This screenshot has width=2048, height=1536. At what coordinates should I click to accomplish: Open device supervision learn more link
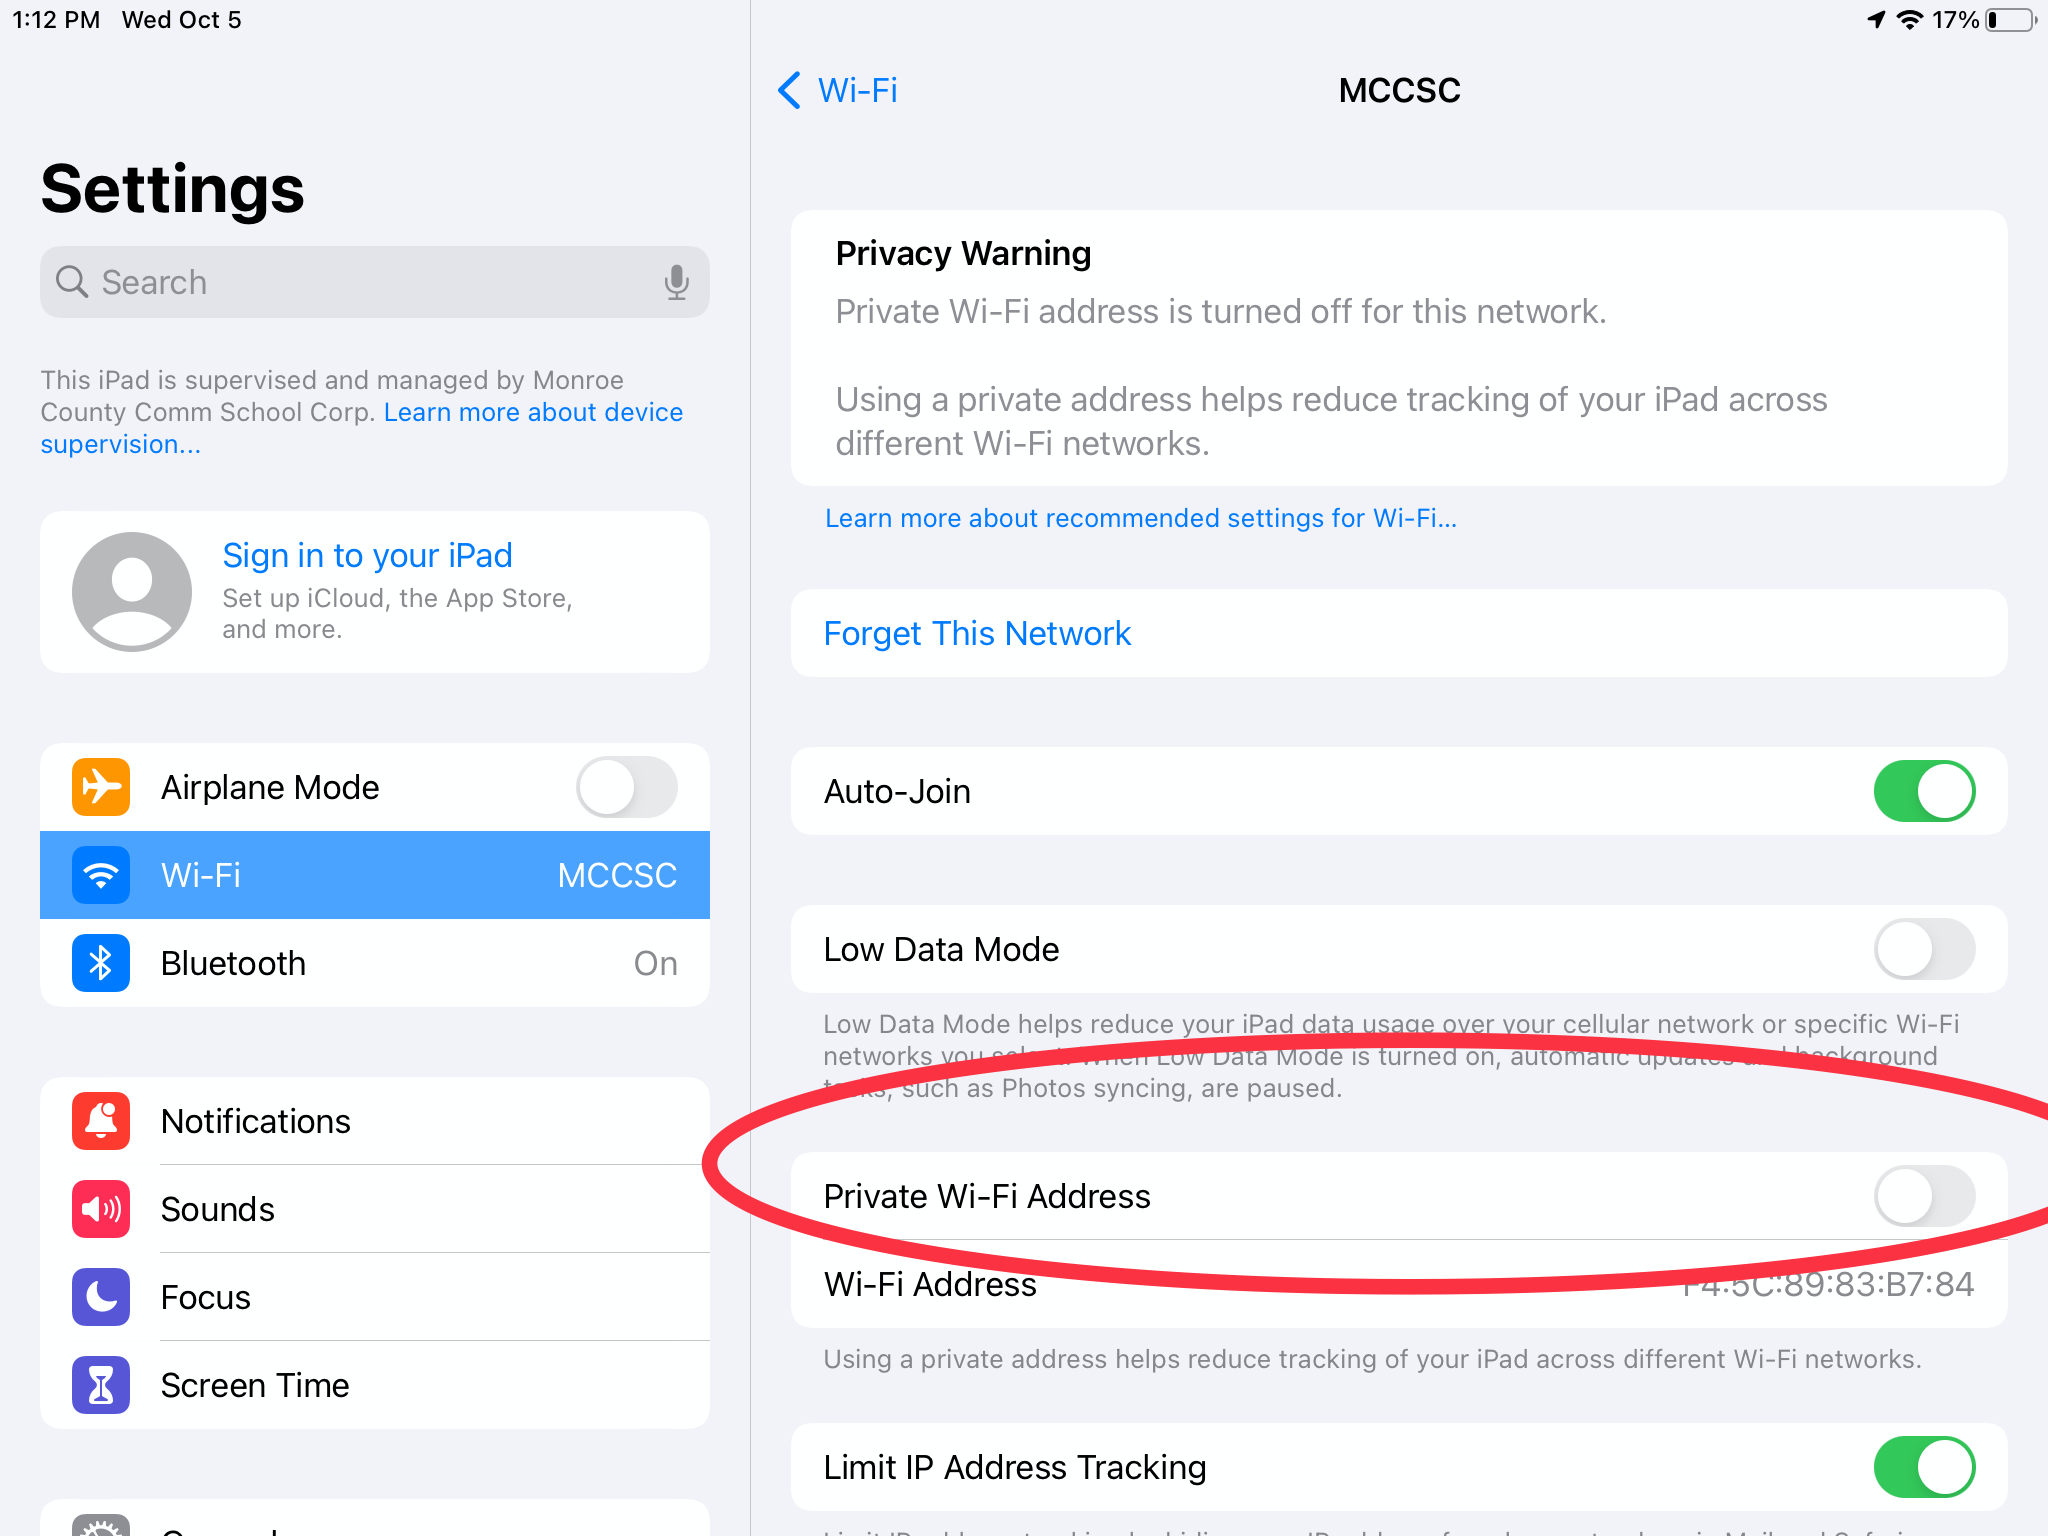532,413
